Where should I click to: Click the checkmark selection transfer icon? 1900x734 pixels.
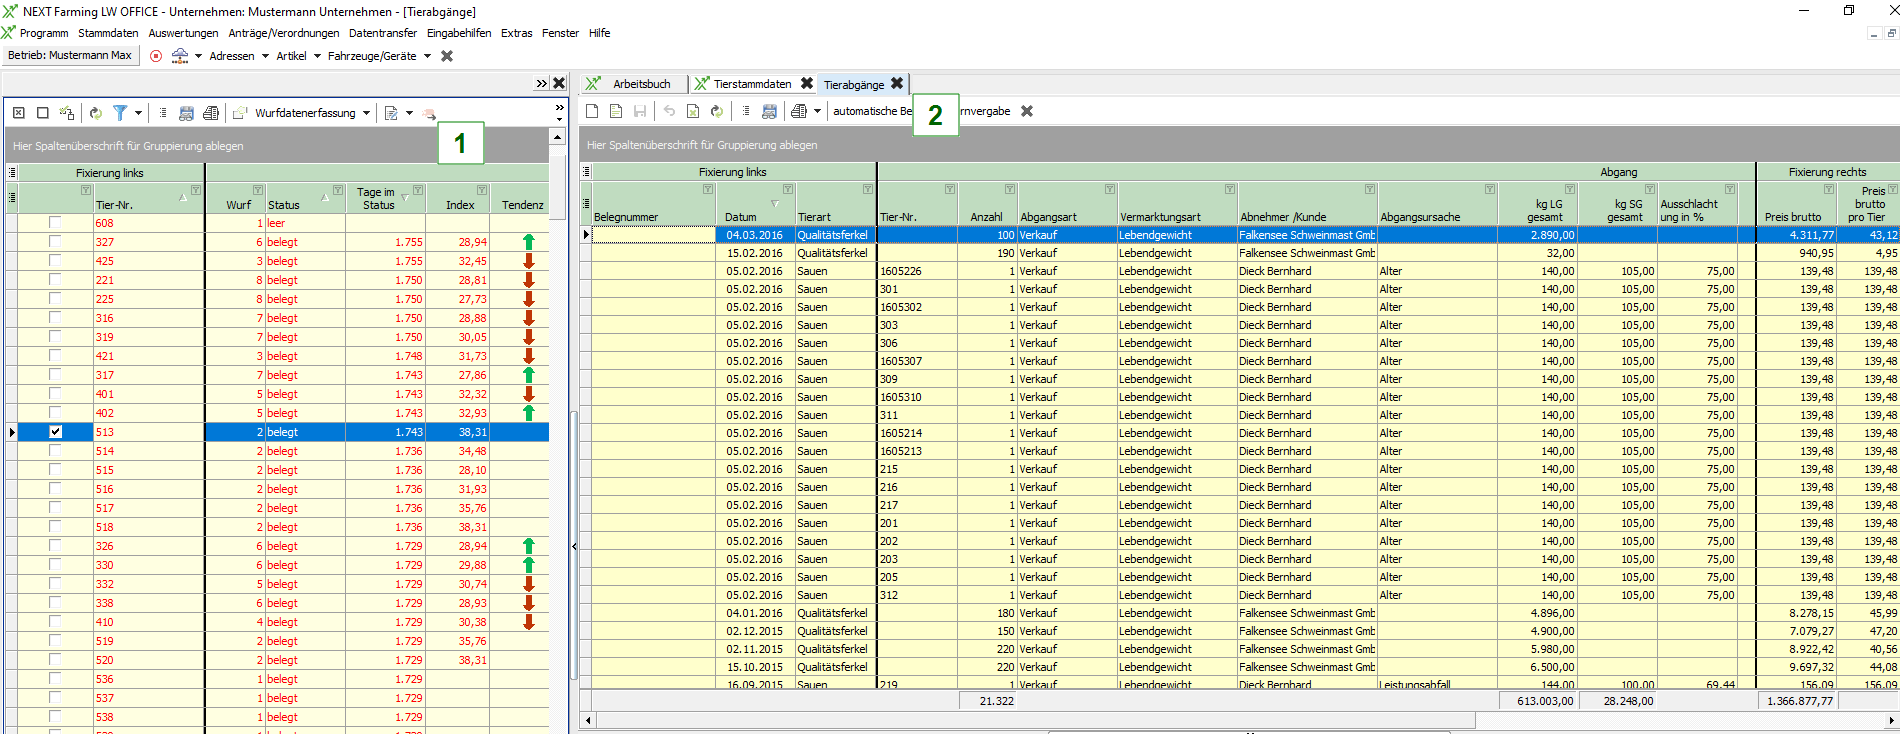pos(67,113)
